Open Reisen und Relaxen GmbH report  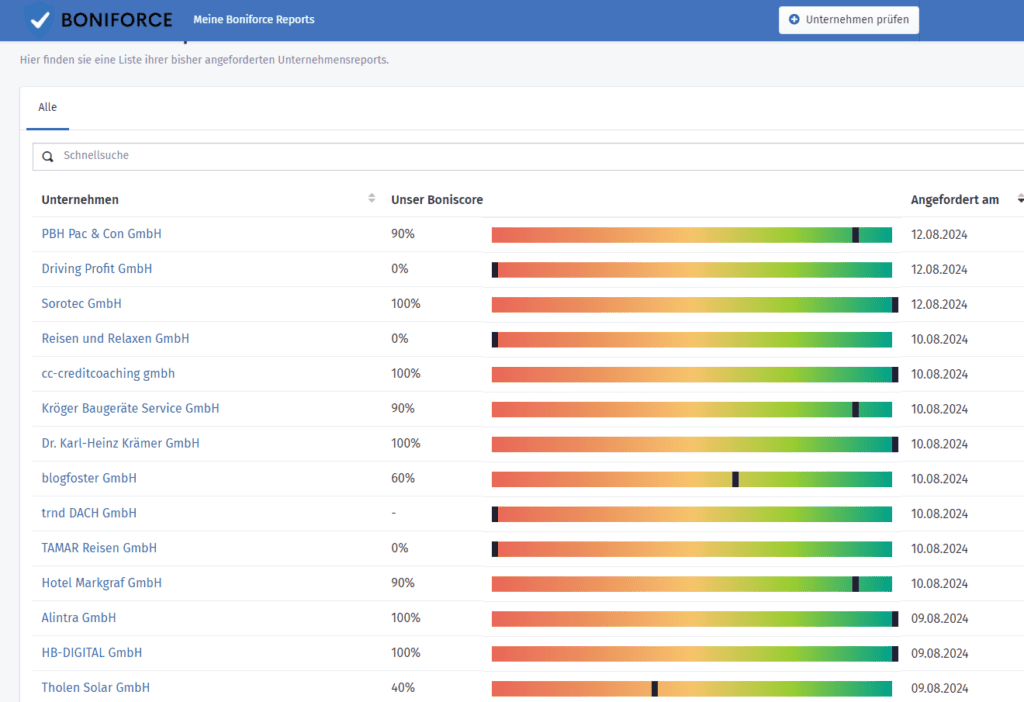click(x=116, y=338)
